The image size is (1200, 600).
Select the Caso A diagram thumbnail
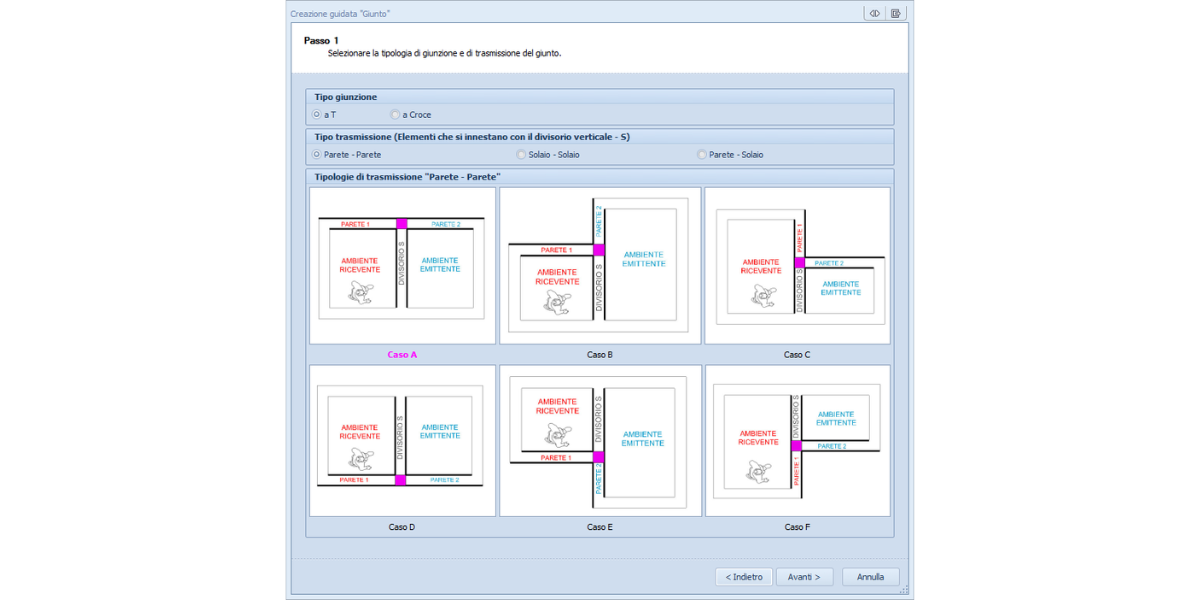click(402, 266)
